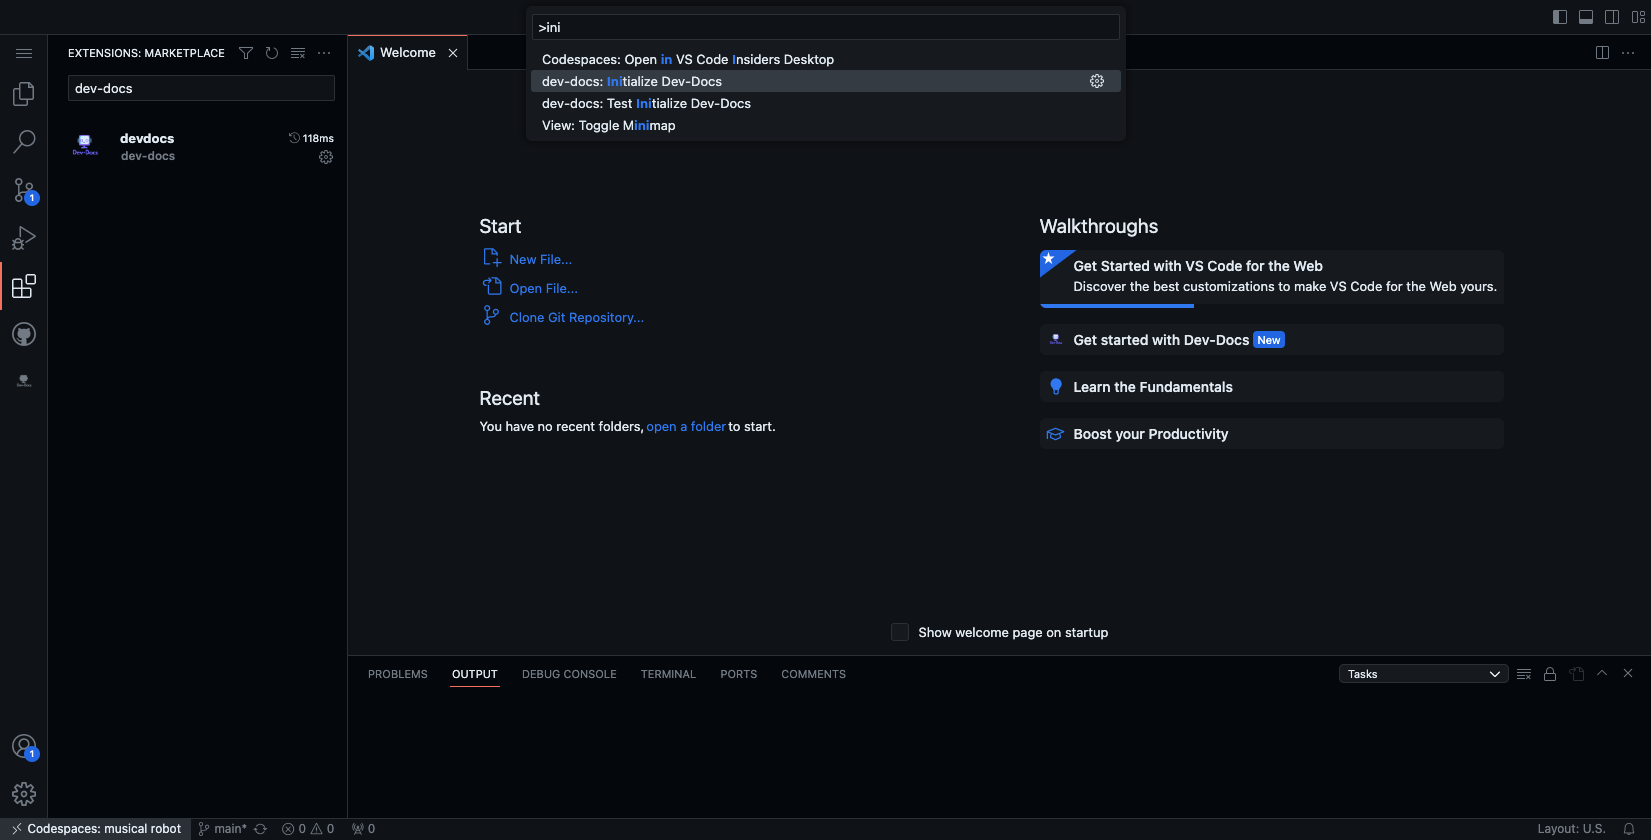Image resolution: width=1651 pixels, height=840 pixels.
Task: Open Manage gear for devdocs extension
Action: 326,157
